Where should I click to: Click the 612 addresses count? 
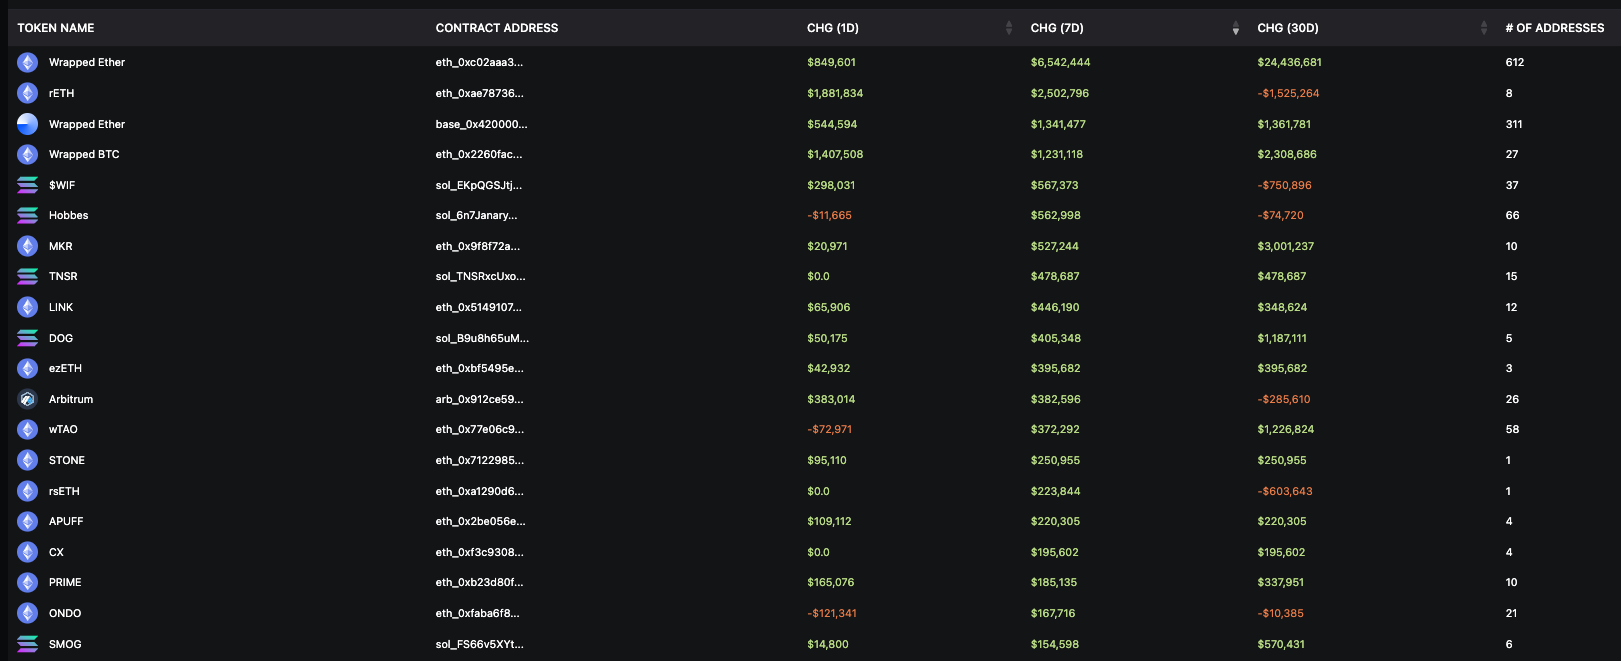point(1514,62)
